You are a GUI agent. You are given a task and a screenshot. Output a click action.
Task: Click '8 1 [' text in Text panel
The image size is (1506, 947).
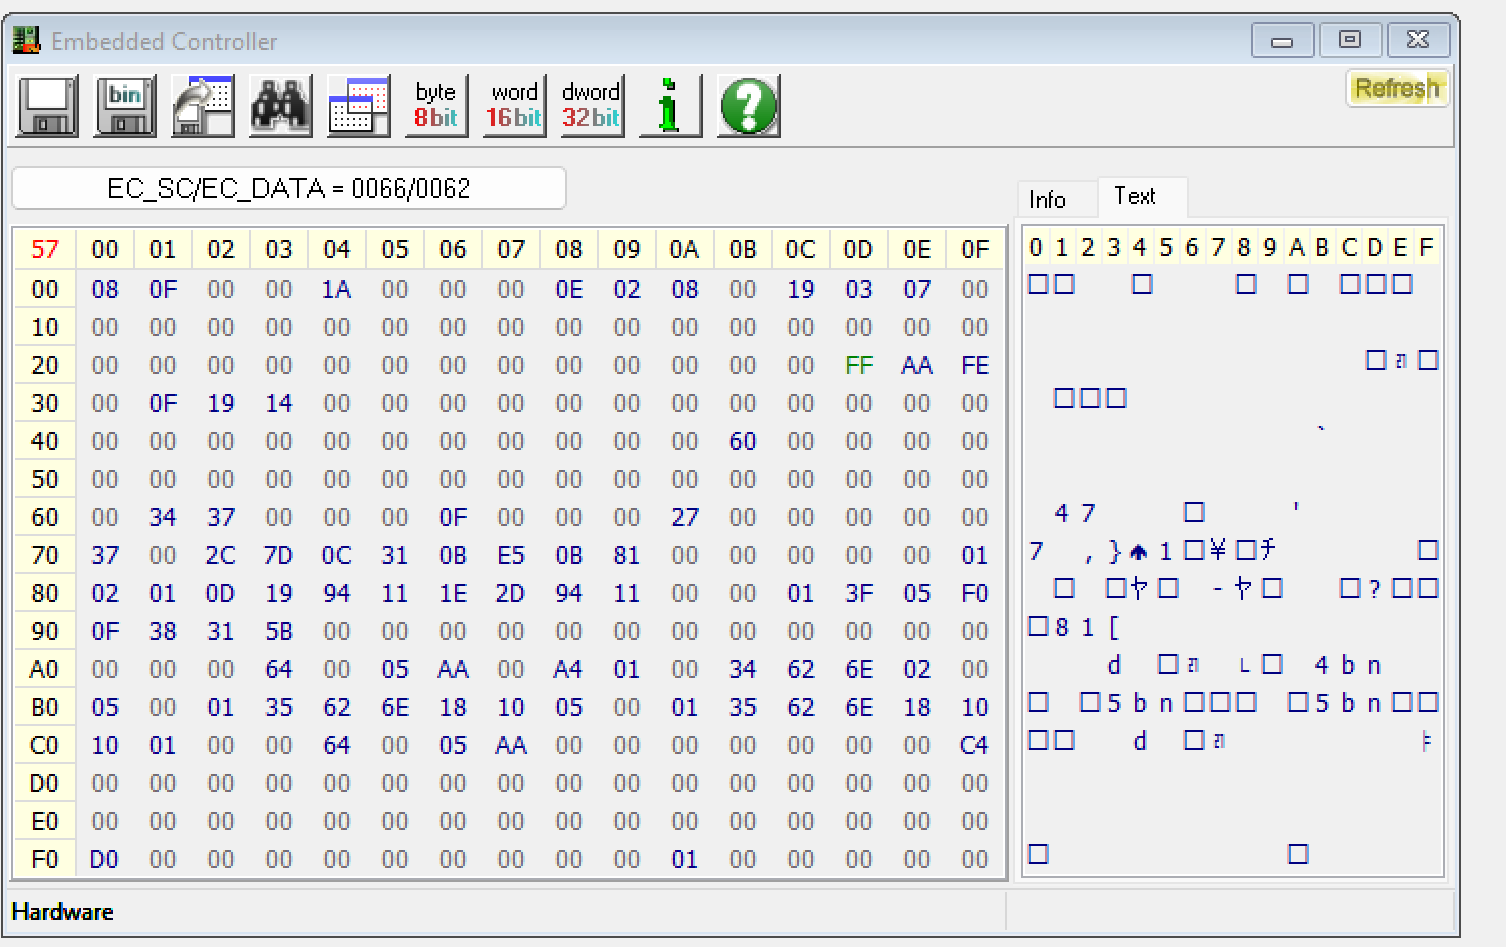[x=1088, y=627]
